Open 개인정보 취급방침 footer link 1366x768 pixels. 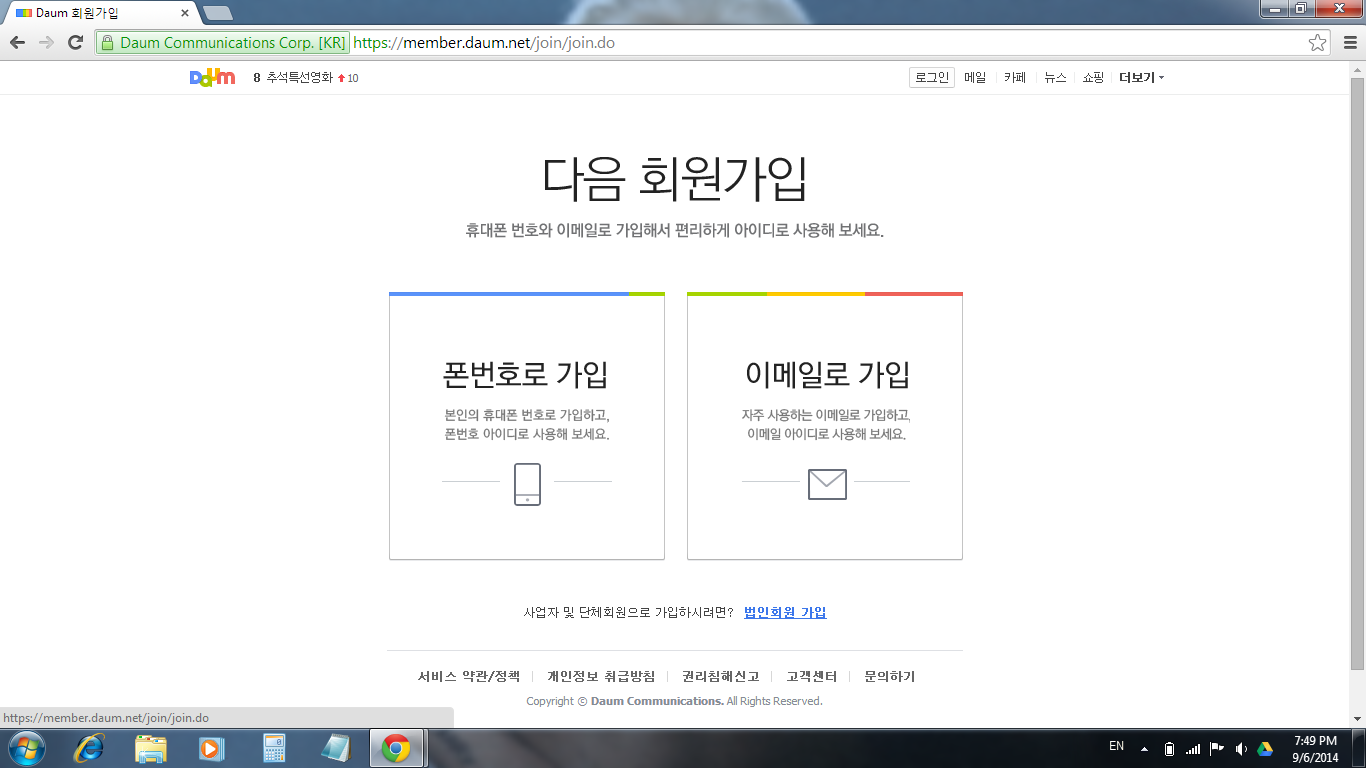point(601,677)
